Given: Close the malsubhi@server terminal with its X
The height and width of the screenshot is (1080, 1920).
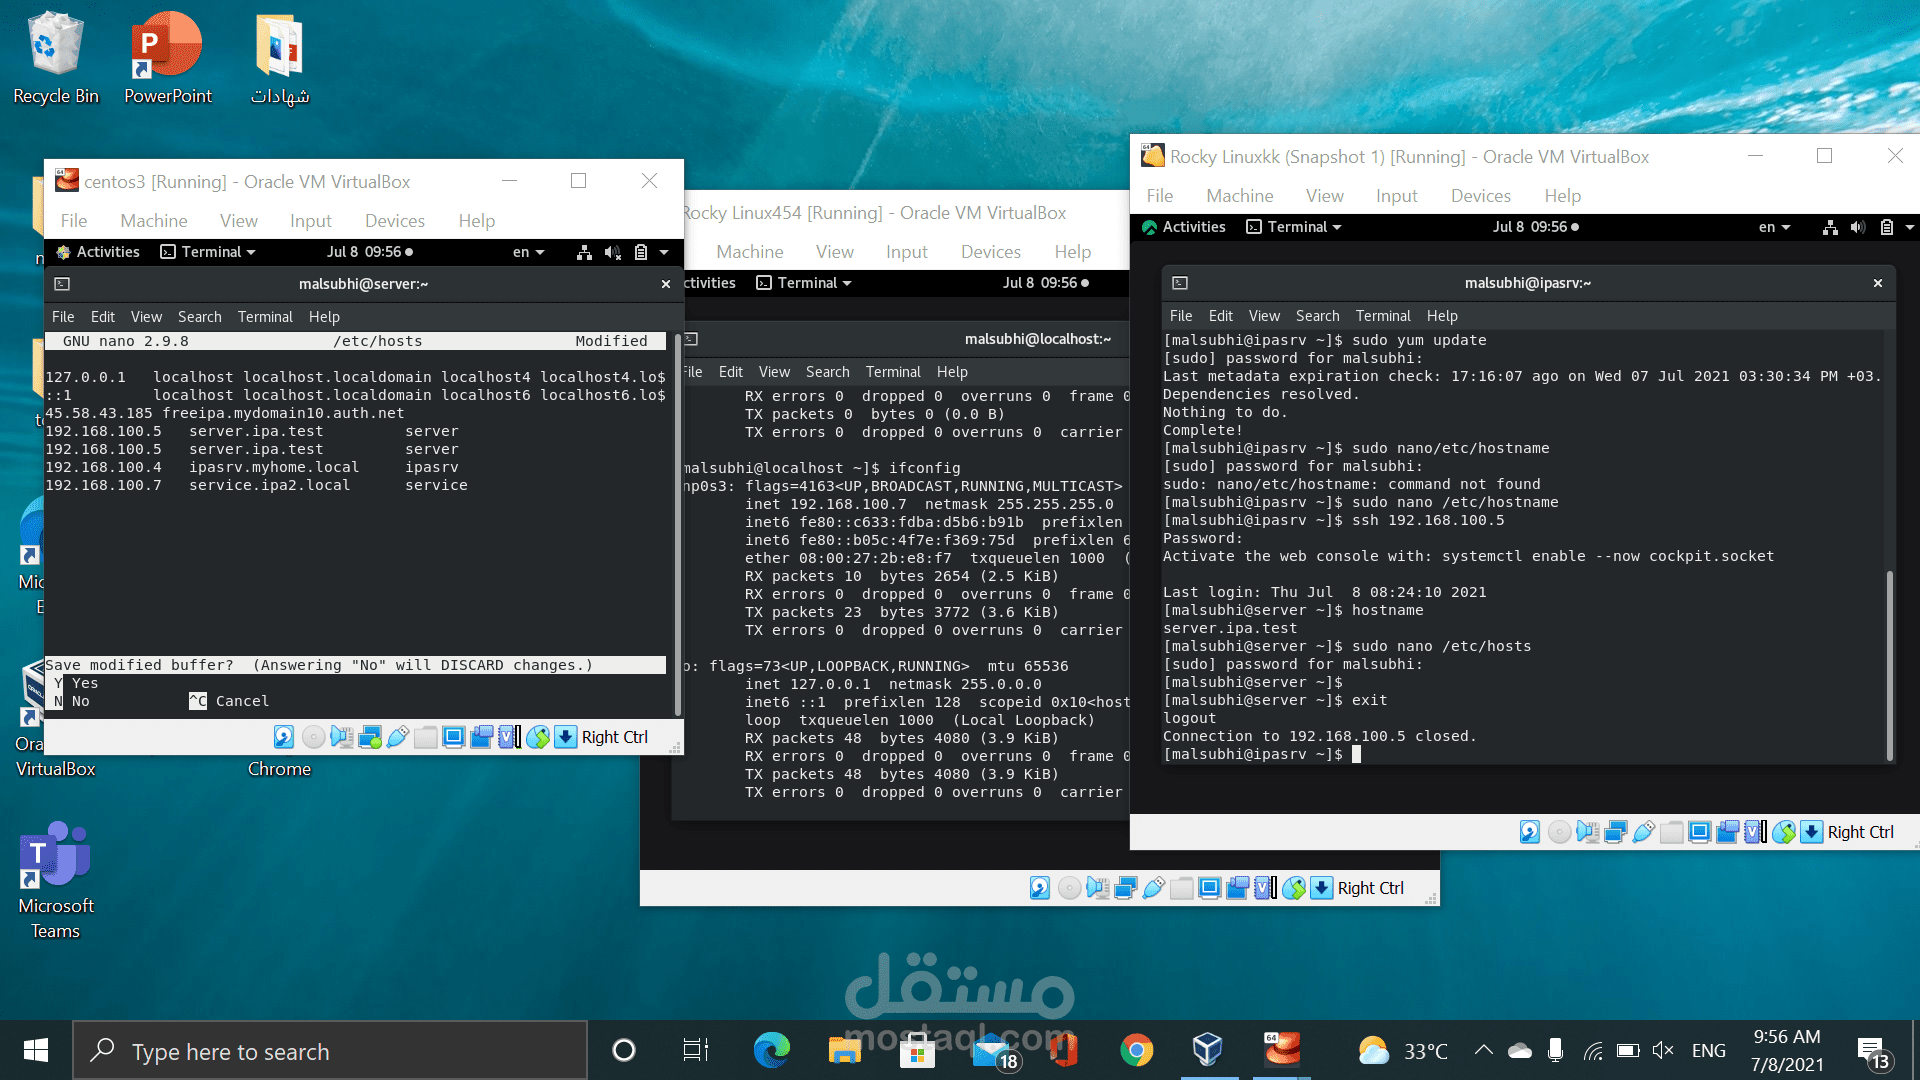Looking at the screenshot, I should (666, 284).
